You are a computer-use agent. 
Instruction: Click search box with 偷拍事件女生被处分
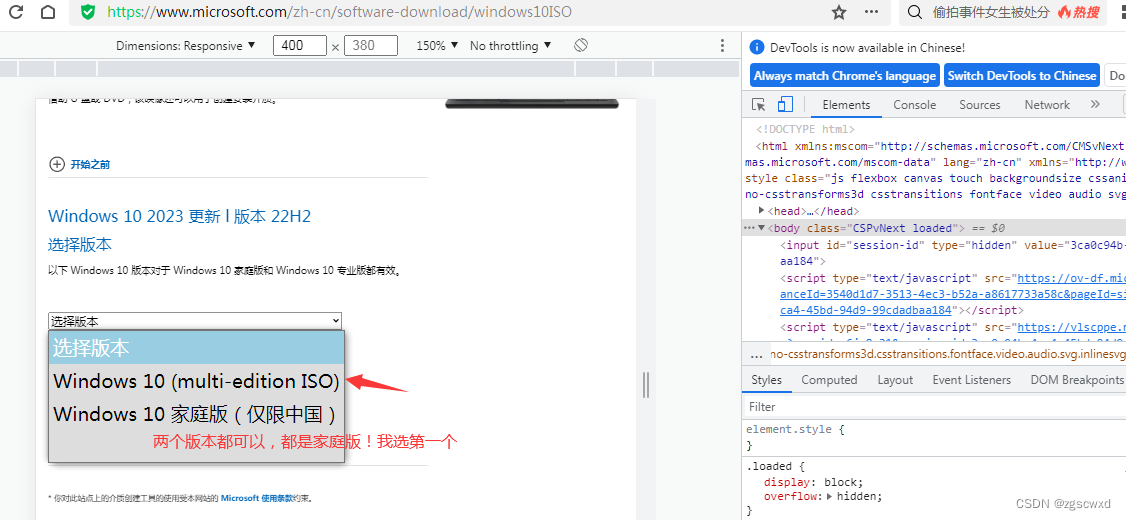[x=990, y=12]
